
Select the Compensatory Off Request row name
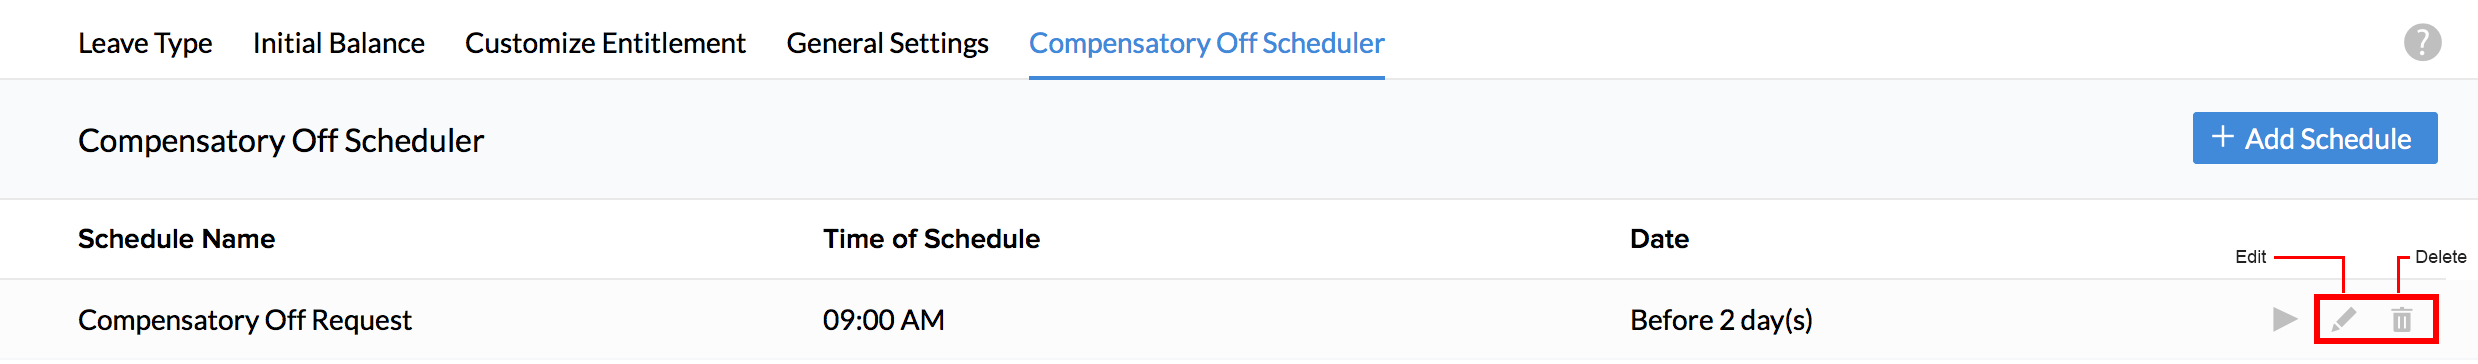tap(245, 320)
